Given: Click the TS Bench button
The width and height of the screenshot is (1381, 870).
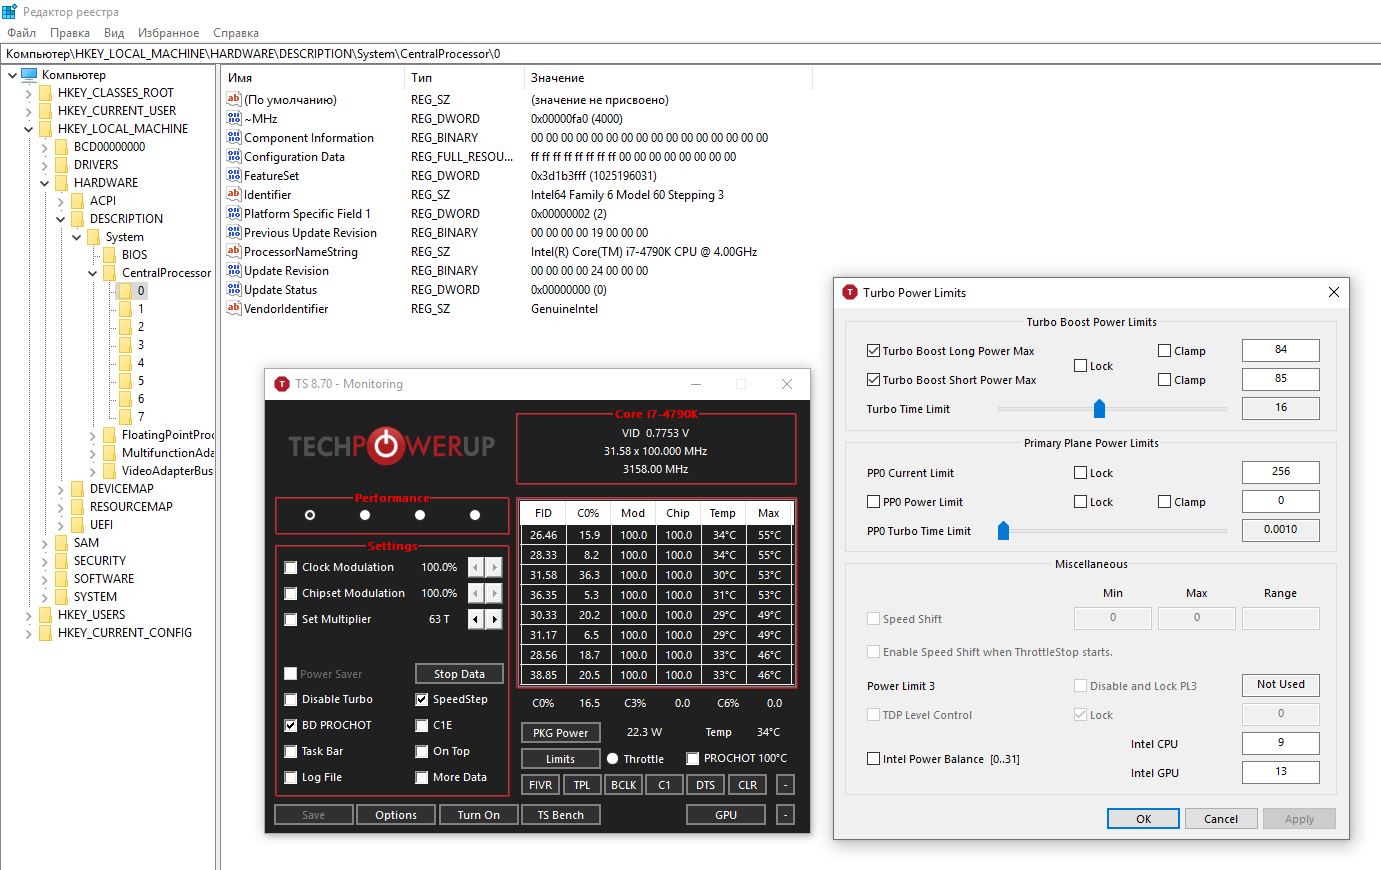Looking at the screenshot, I should [561, 815].
